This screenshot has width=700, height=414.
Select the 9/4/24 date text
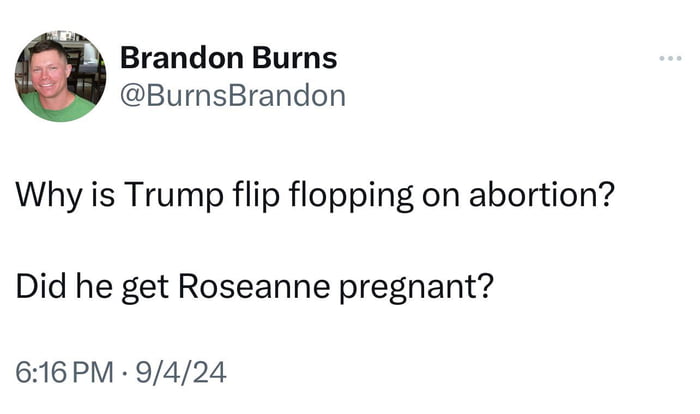tap(184, 375)
